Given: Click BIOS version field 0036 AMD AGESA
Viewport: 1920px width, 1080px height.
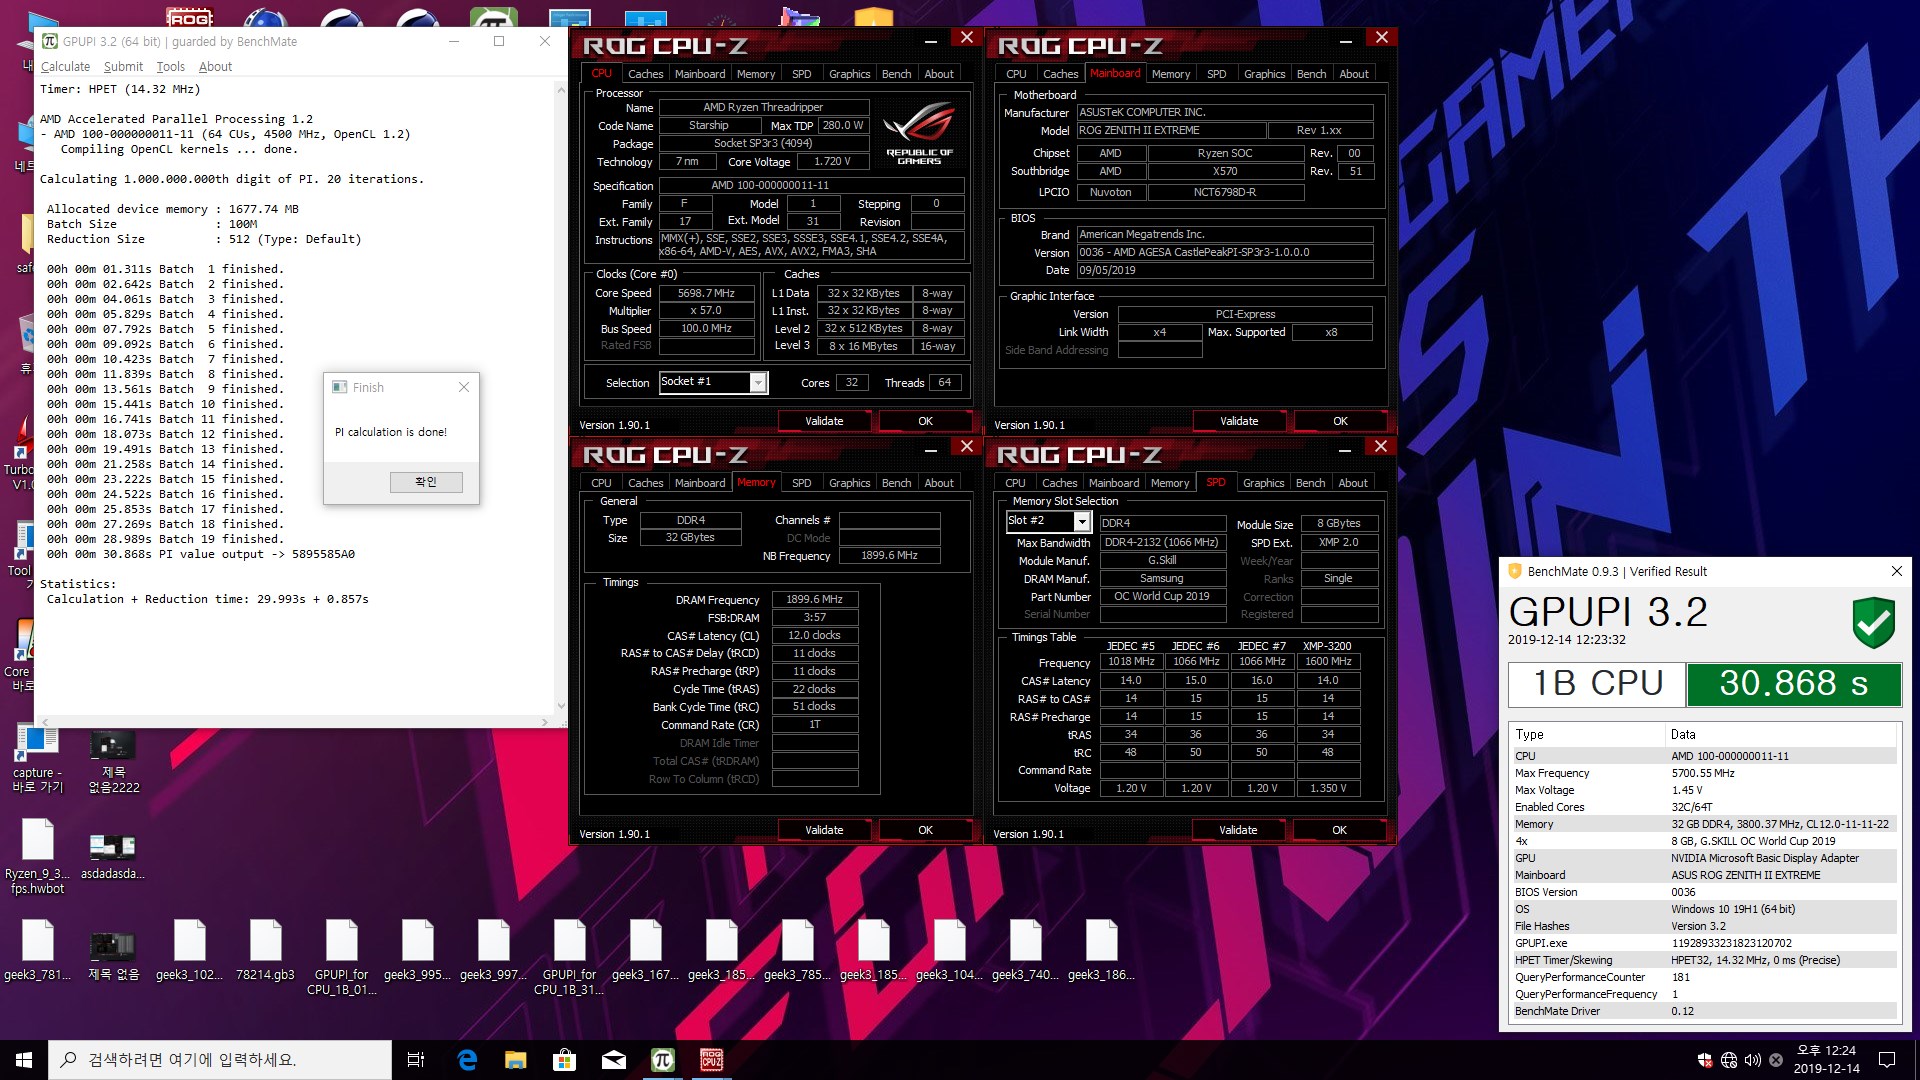Looking at the screenshot, I should pyautogui.click(x=1224, y=252).
